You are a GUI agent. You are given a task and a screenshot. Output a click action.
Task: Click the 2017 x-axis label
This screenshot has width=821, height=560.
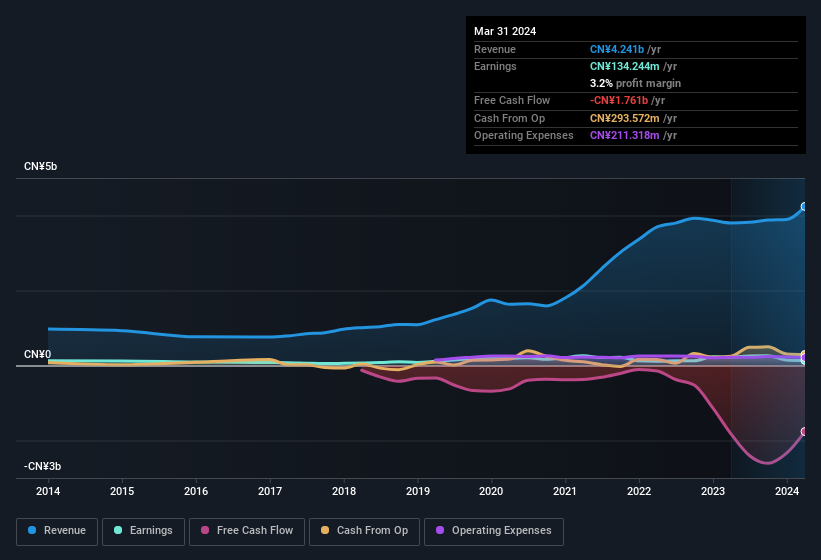pos(270,491)
